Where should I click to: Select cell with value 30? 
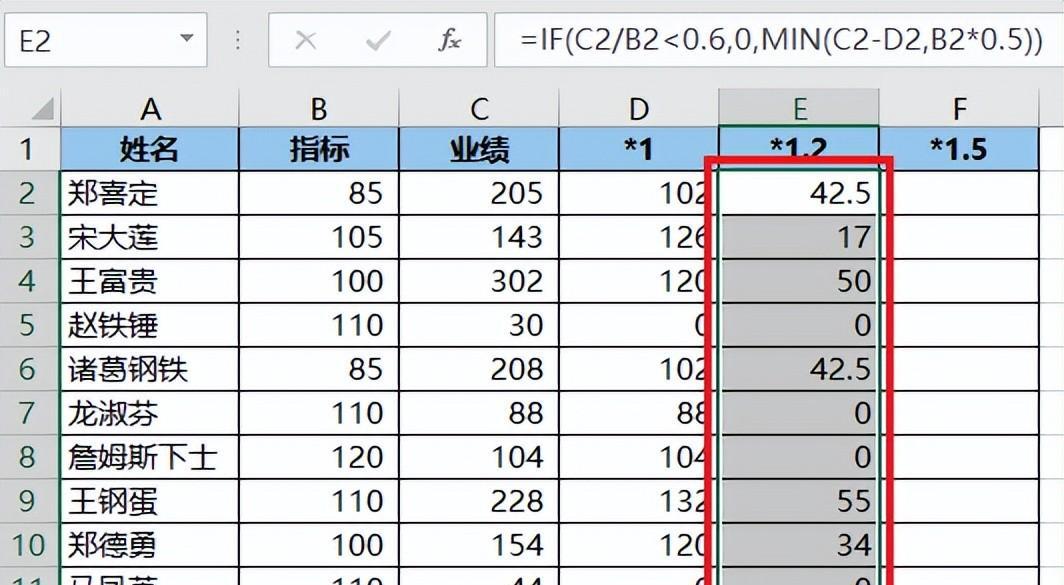coord(479,324)
